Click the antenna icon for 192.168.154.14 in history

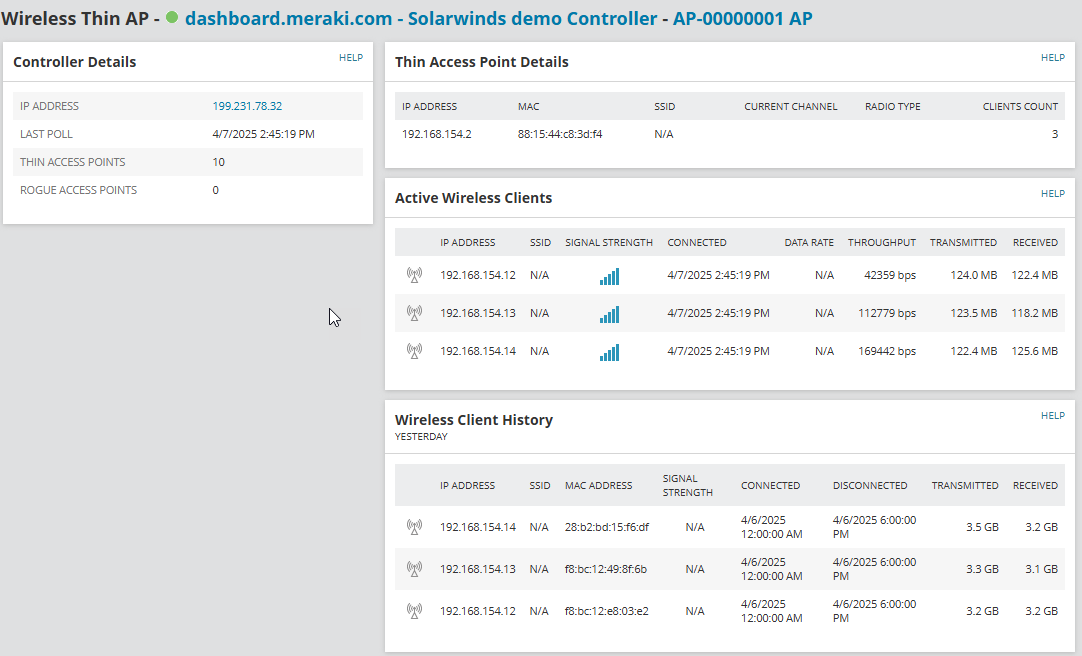pyautogui.click(x=414, y=526)
